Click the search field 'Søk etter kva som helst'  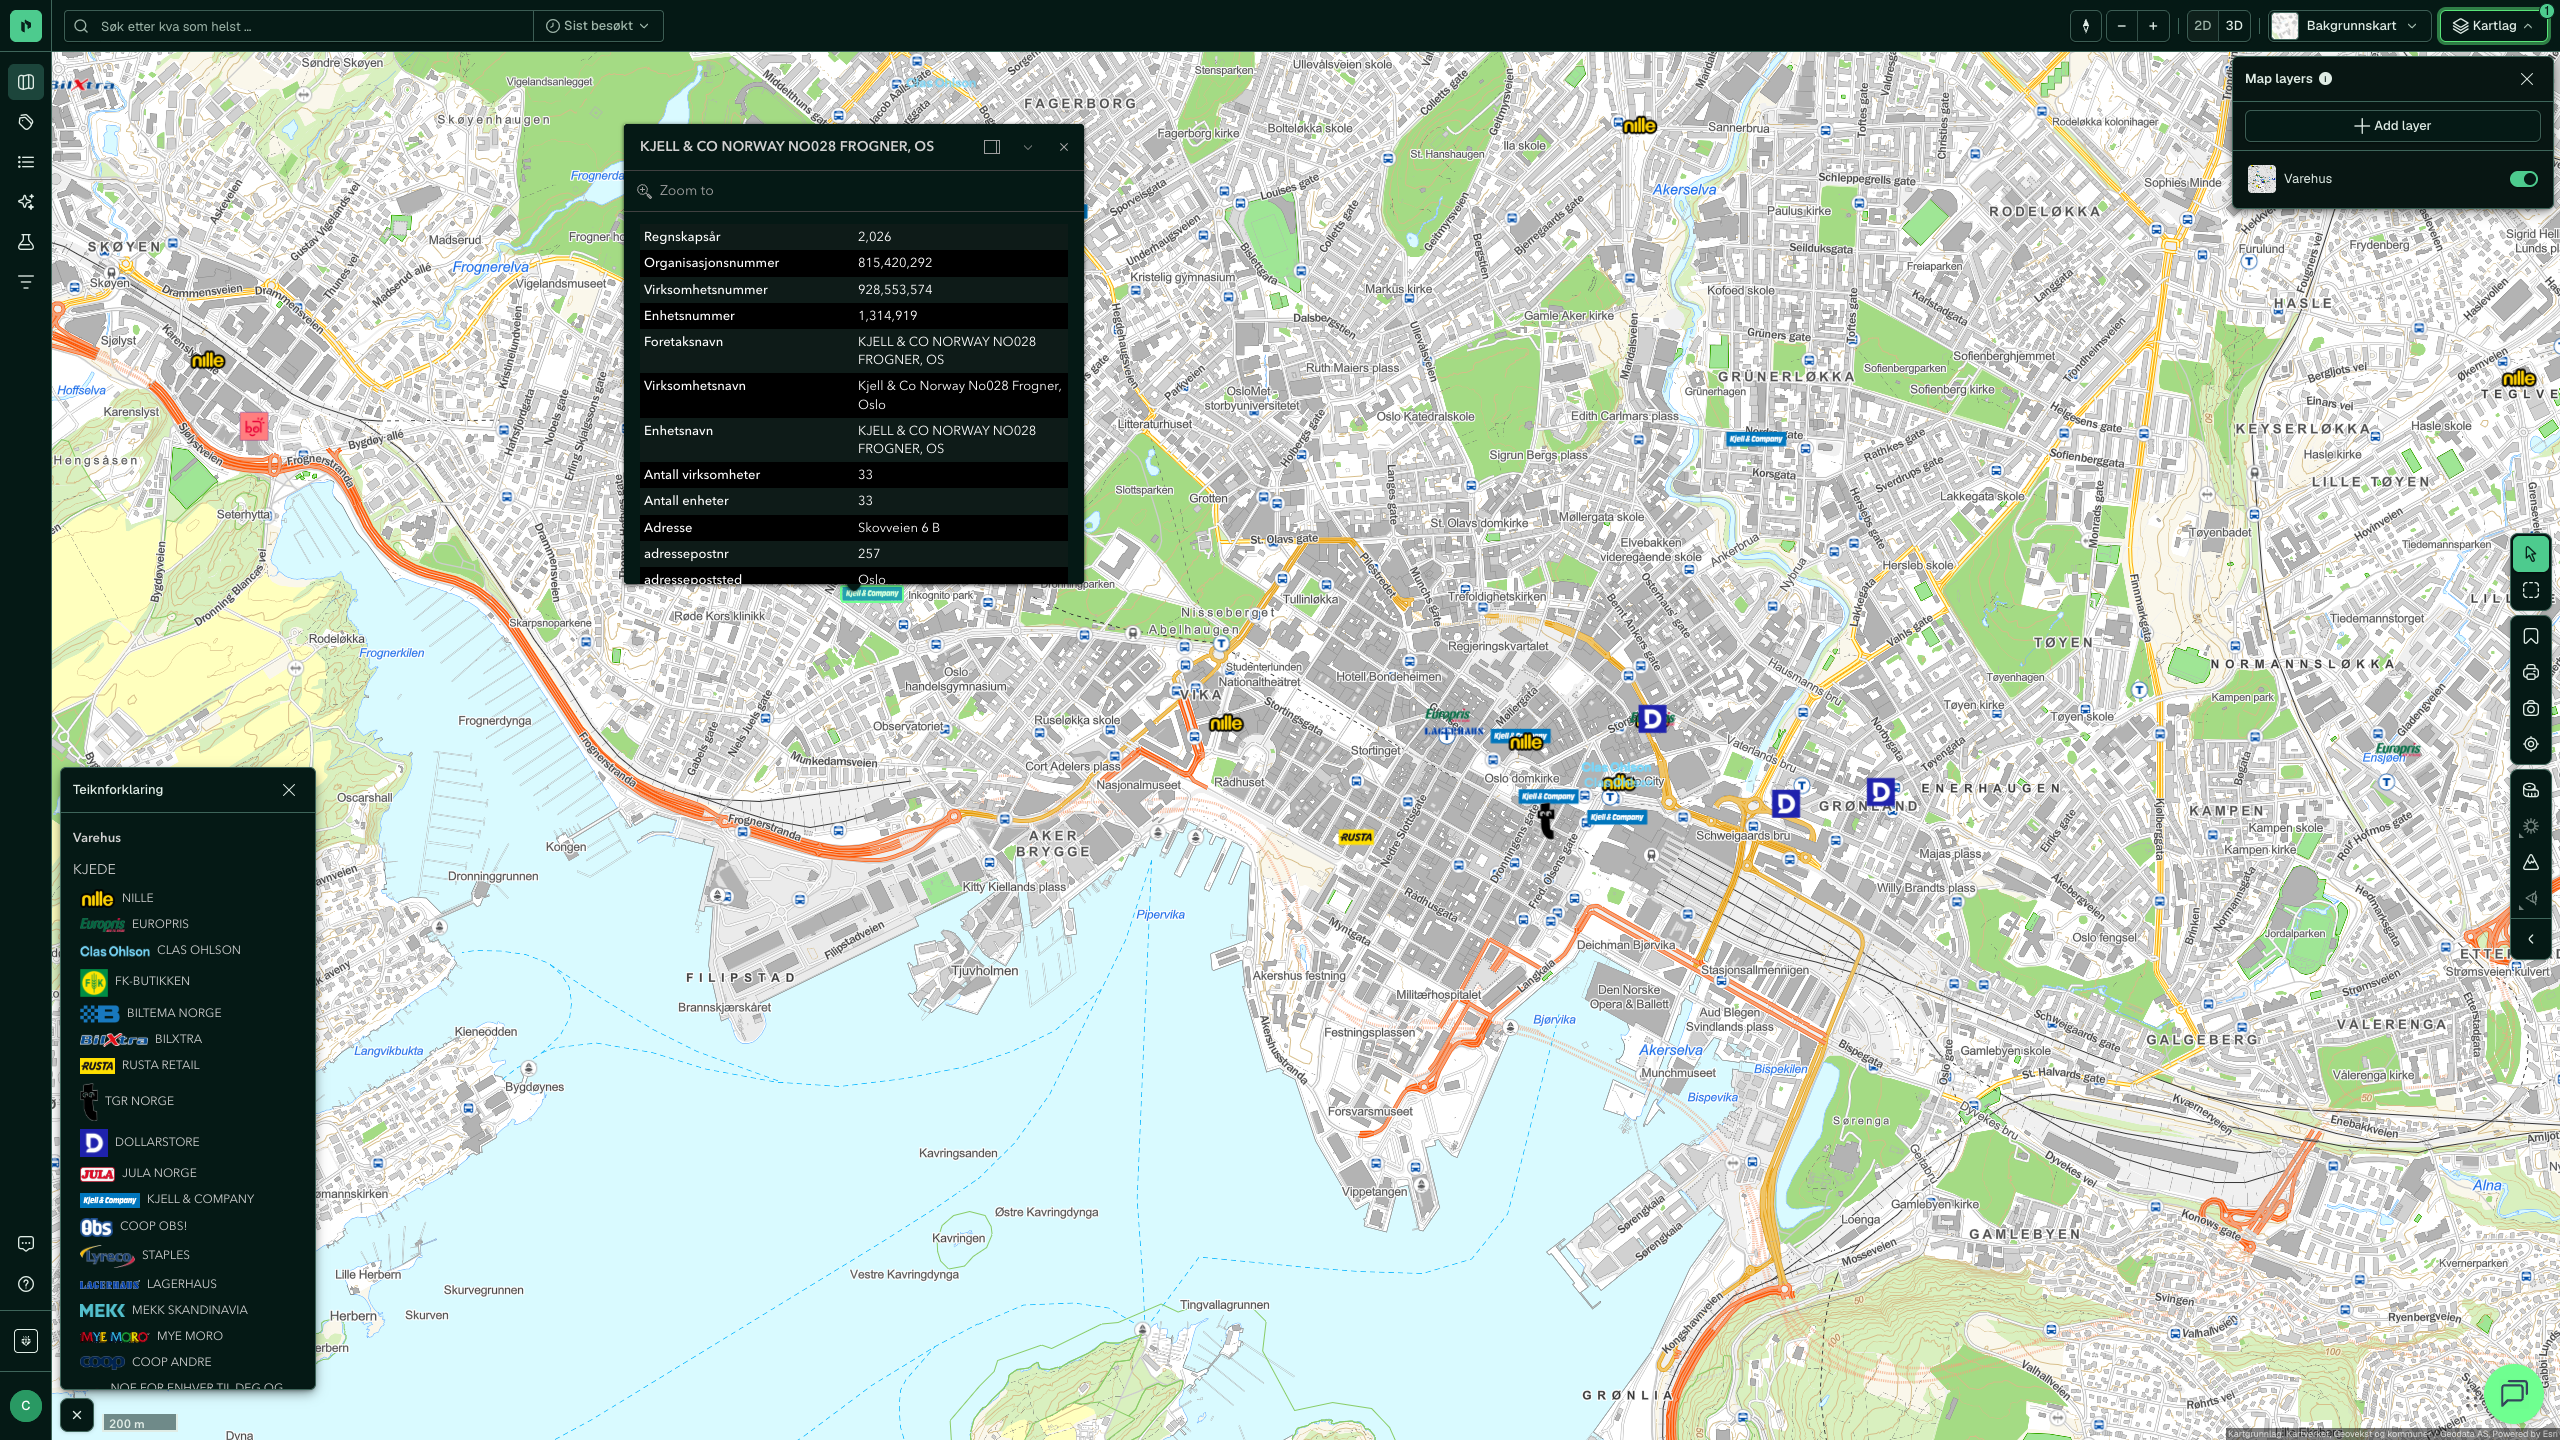(300, 26)
